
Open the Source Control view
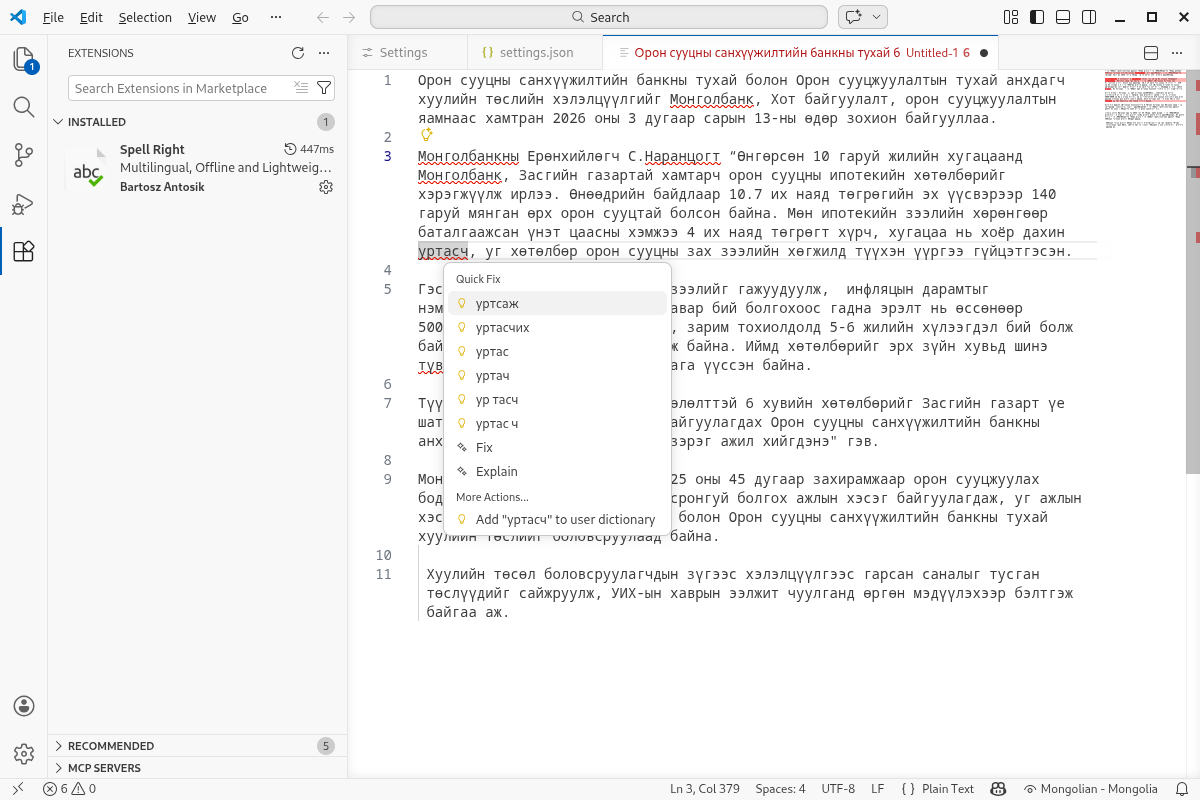[24, 155]
